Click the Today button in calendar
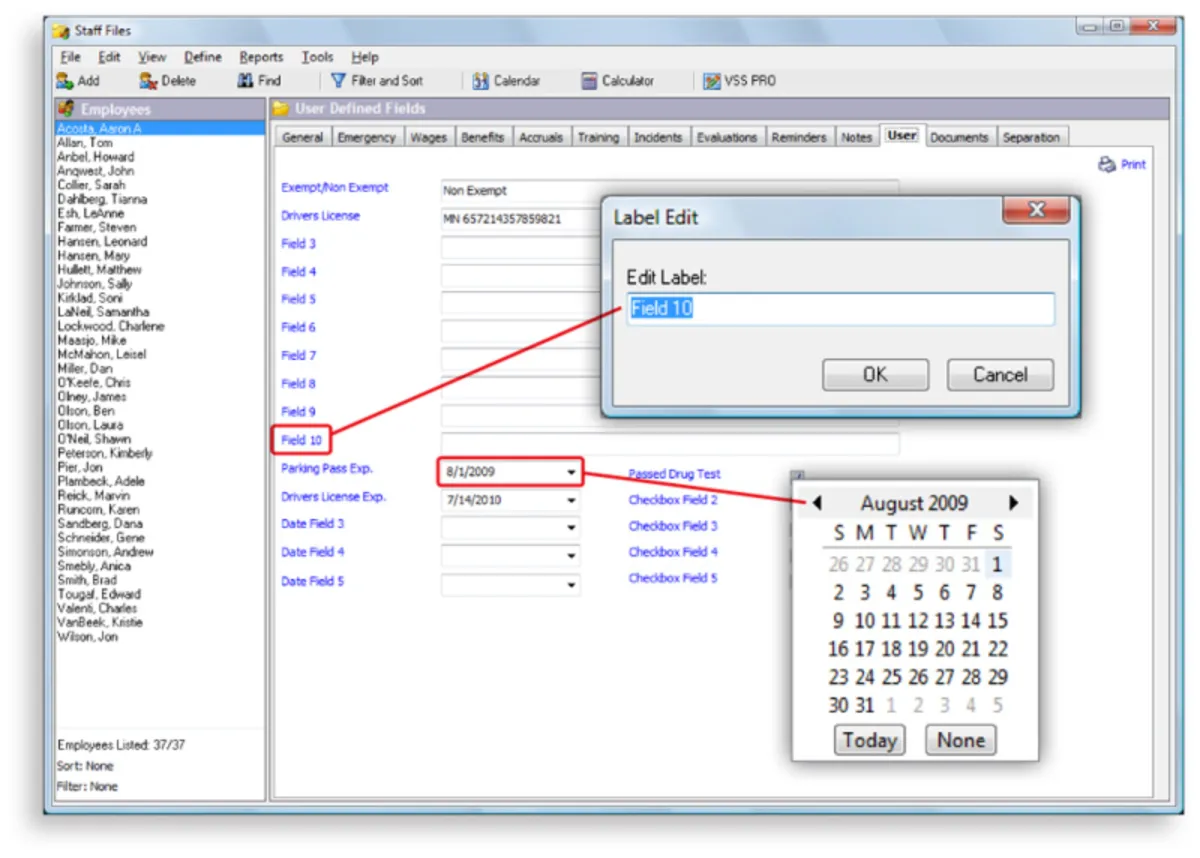Image resolution: width=1200 pixels, height=858 pixels. point(869,740)
